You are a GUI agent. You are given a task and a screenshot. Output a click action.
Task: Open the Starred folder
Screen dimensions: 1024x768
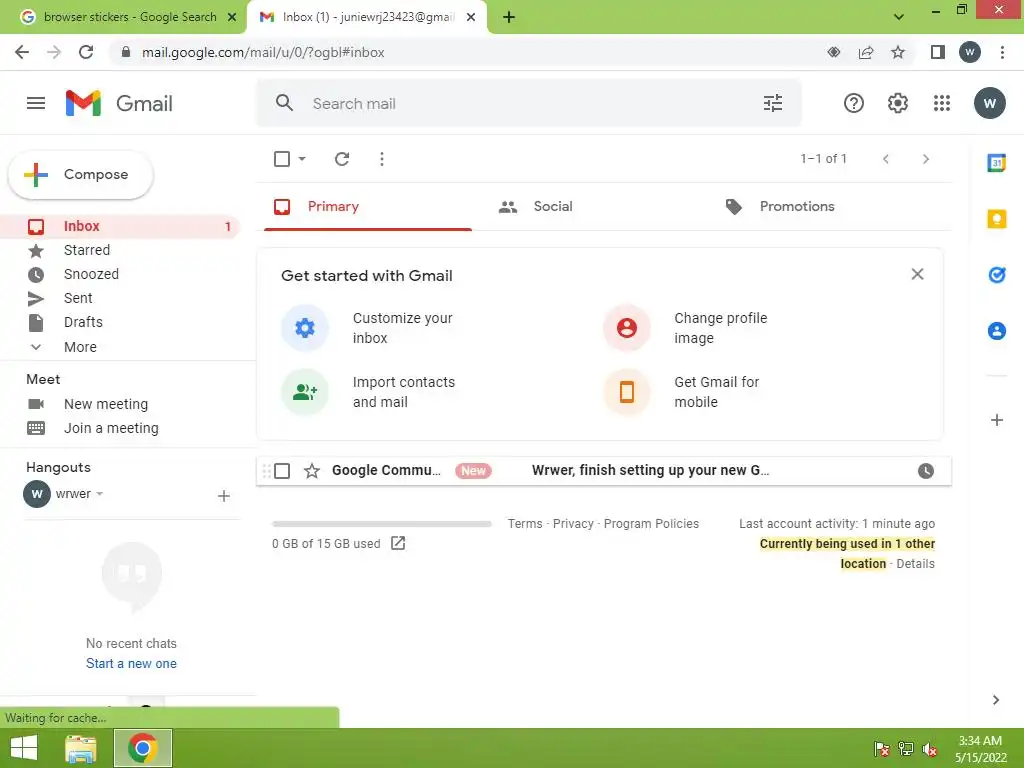(120, 250)
